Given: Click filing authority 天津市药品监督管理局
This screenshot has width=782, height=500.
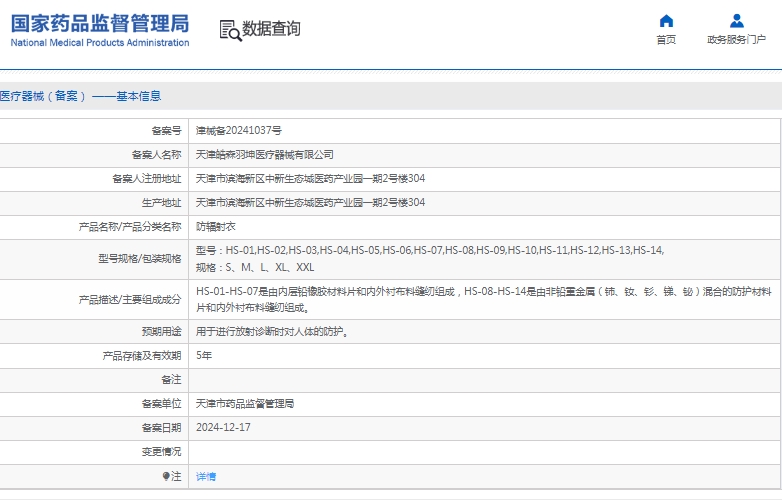Looking at the screenshot, I should point(245,403).
